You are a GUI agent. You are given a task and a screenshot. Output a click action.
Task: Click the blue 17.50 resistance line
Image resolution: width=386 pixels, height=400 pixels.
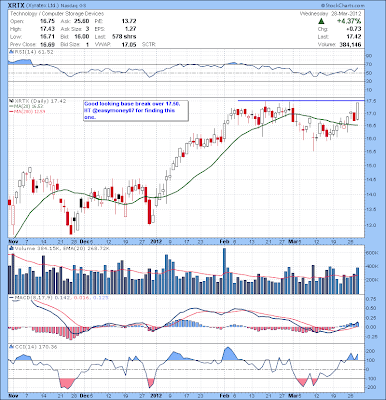(301, 100)
